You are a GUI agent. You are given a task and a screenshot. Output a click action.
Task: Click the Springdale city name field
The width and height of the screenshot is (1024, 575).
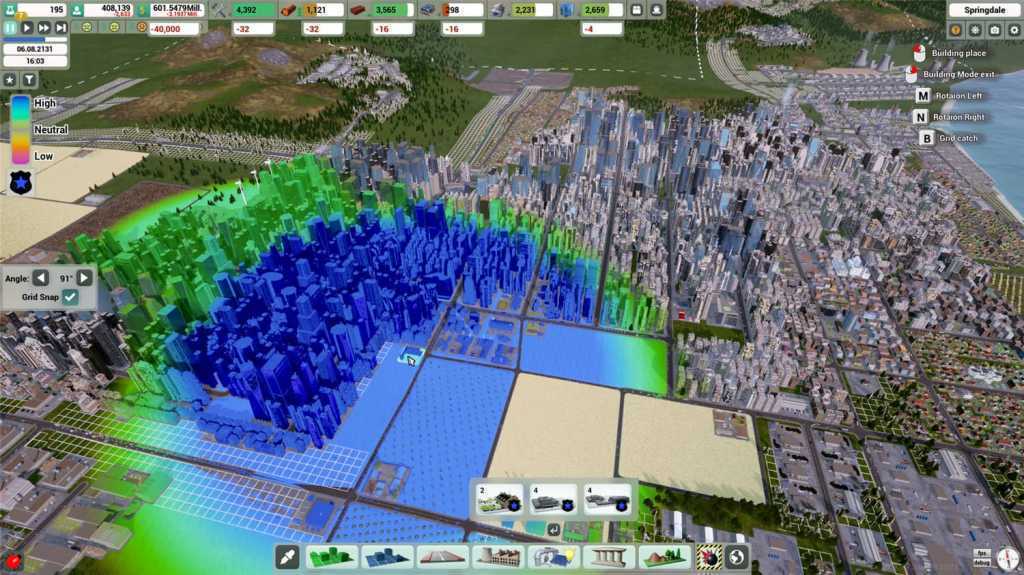click(x=976, y=10)
